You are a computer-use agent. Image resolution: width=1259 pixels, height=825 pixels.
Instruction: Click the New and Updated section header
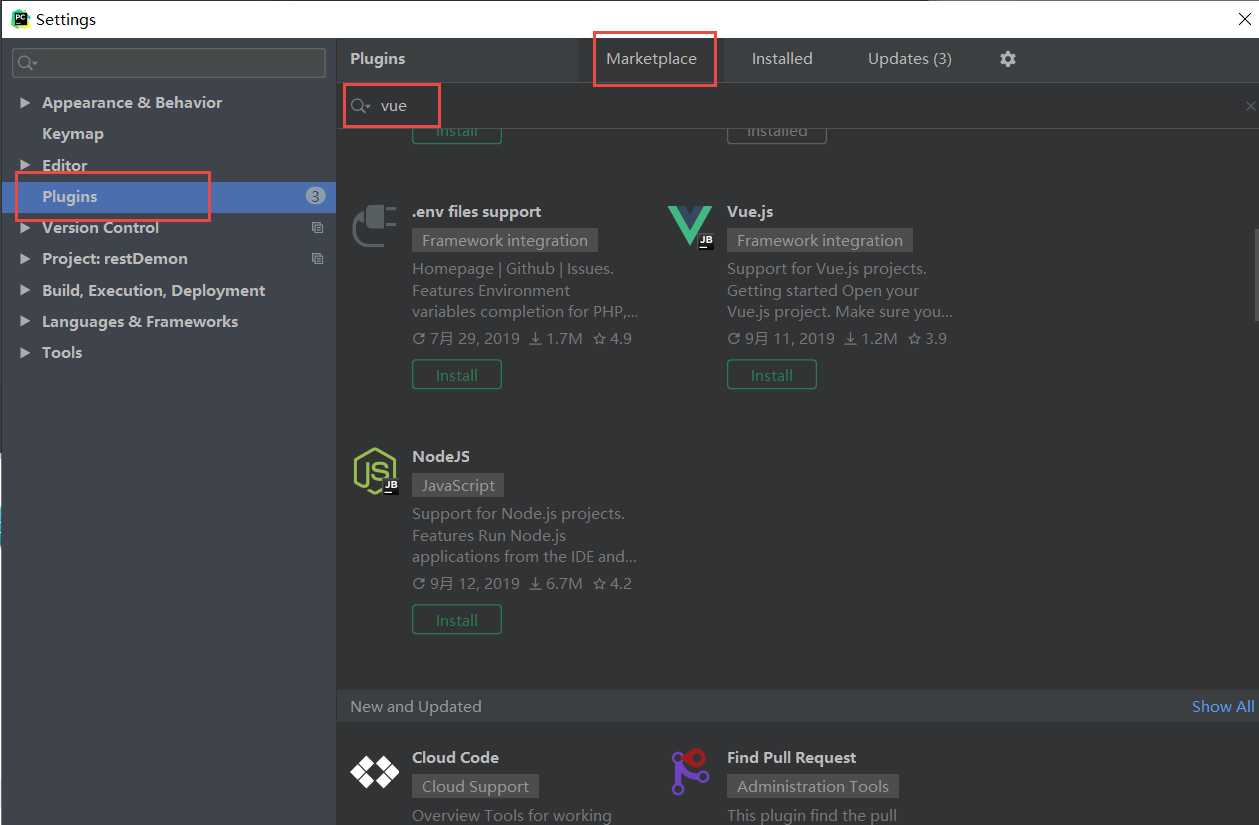[416, 706]
